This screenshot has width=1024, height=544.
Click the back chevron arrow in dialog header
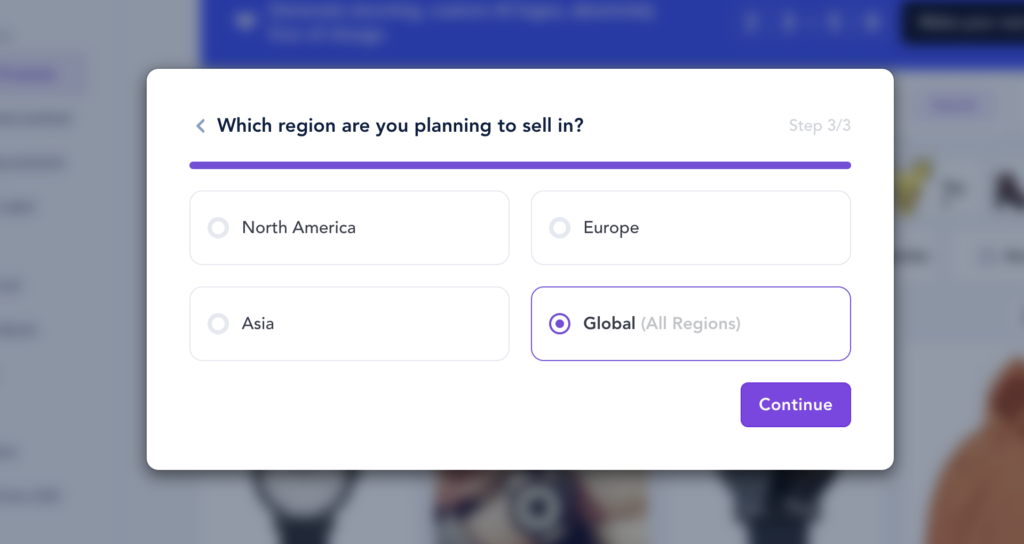tap(200, 126)
